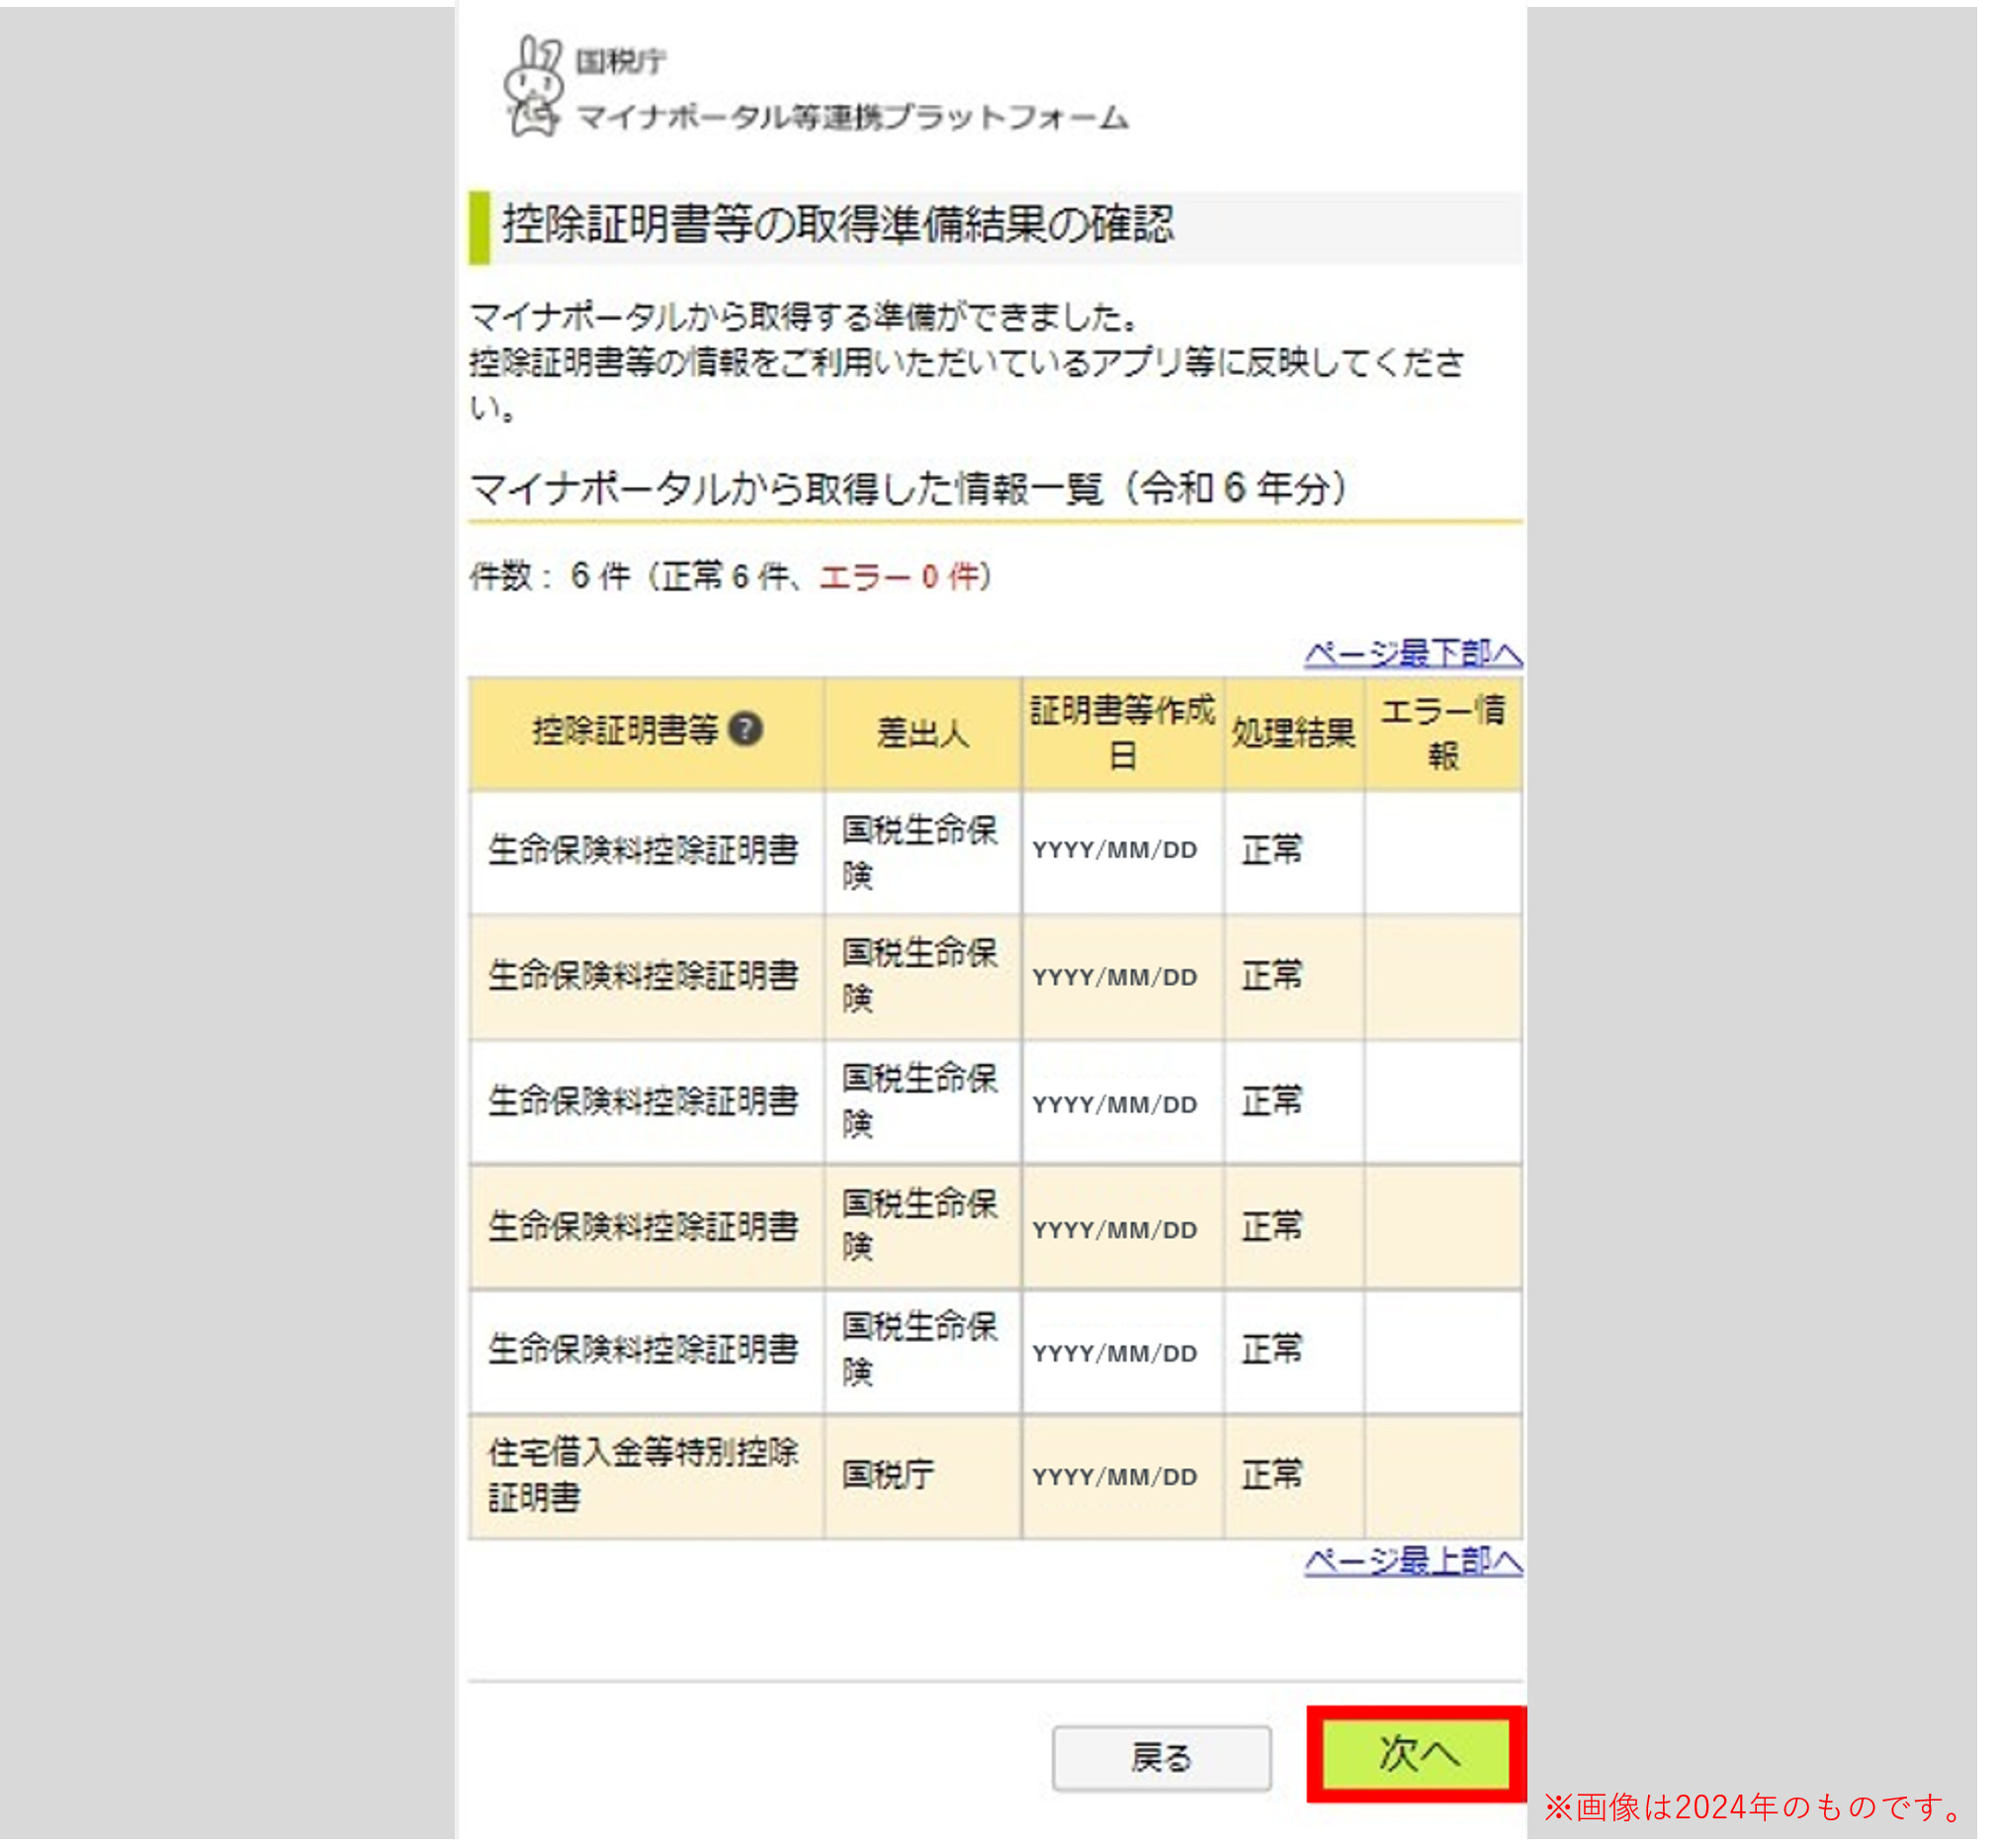Jump to page bottom via ページ最下部へ
Screen dimensions: 1999x1848
coord(1412,653)
